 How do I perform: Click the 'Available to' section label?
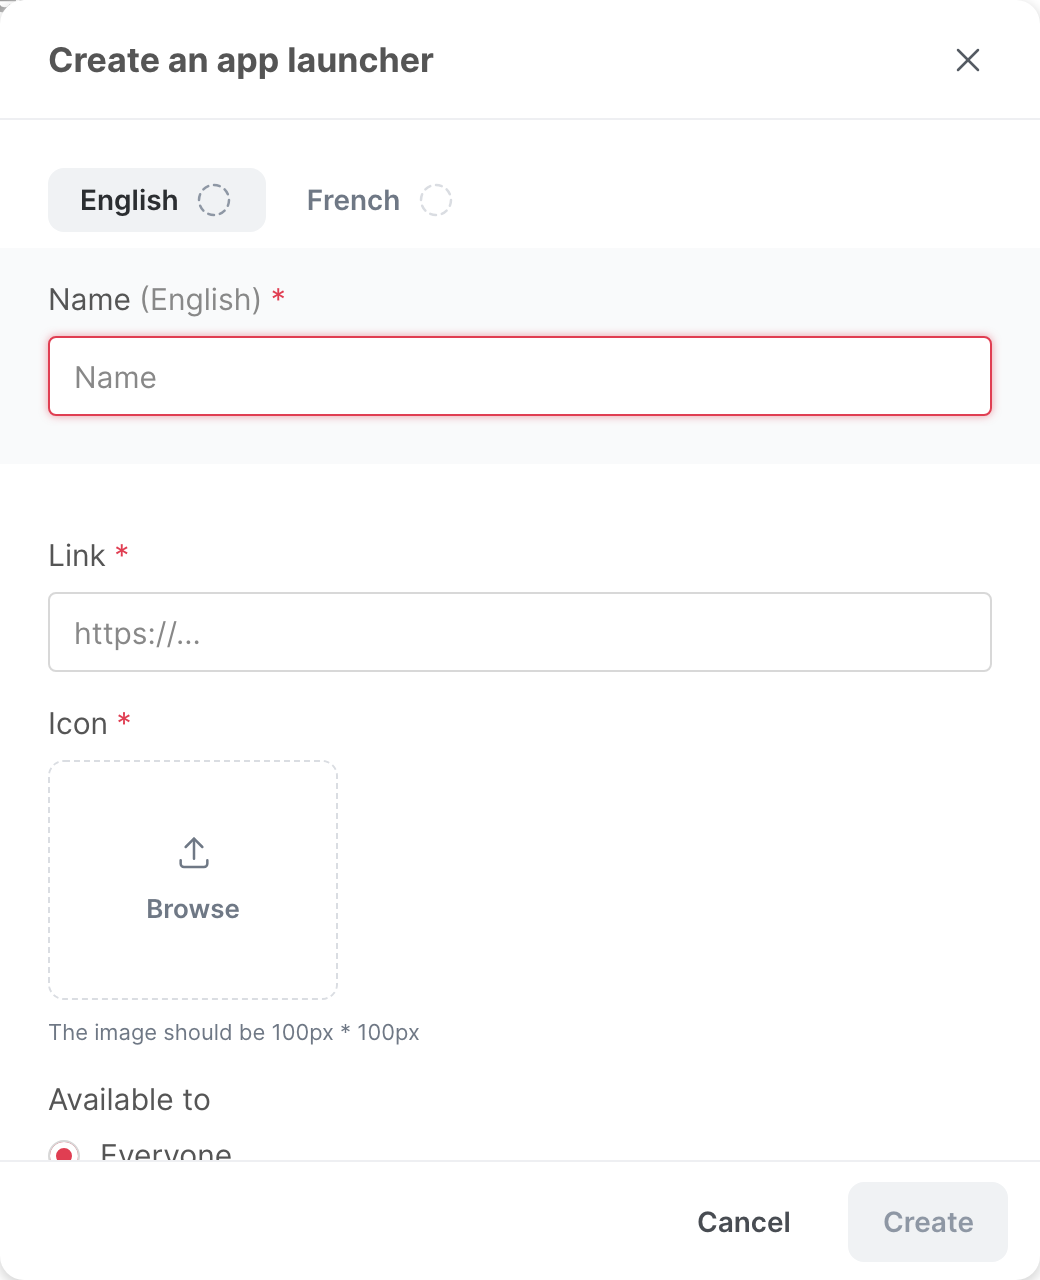pyautogui.click(x=130, y=1099)
